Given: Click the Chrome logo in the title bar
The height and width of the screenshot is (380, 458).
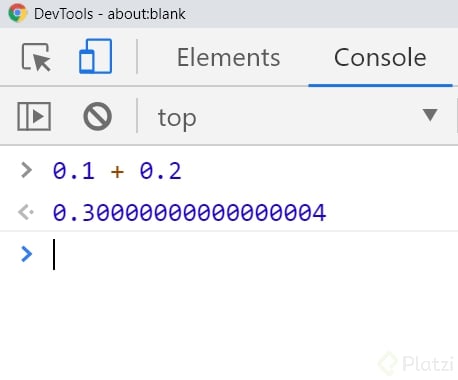Looking at the screenshot, I should click(18, 13).
